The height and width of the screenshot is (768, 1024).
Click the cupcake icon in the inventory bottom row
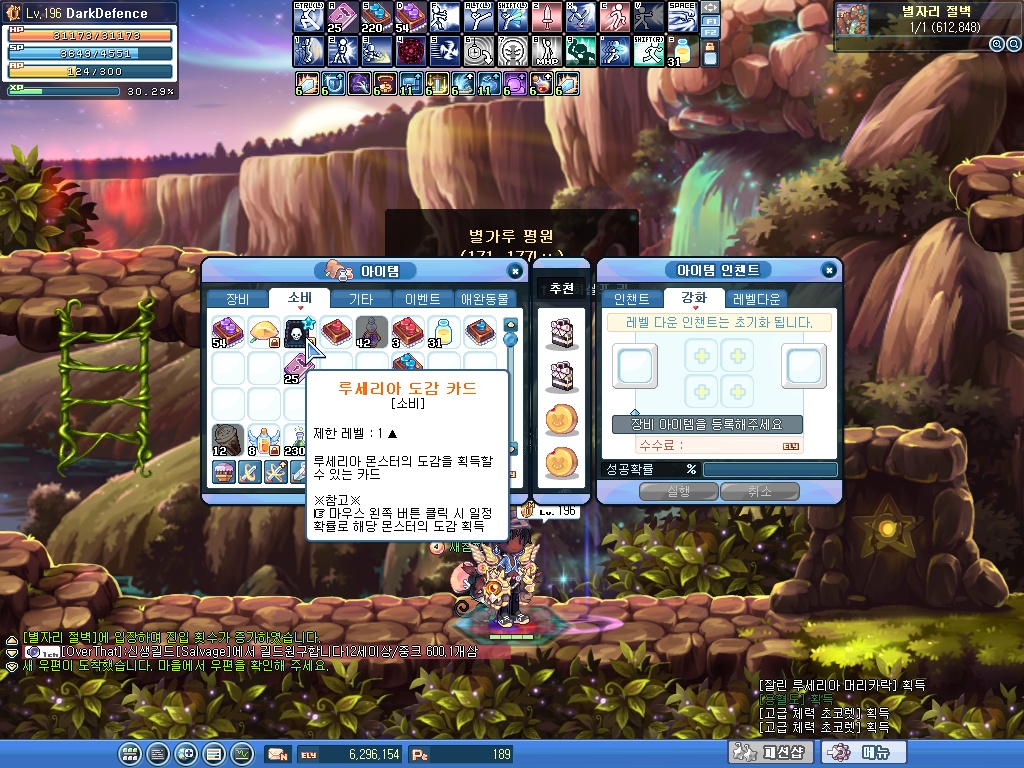point(224,472)
